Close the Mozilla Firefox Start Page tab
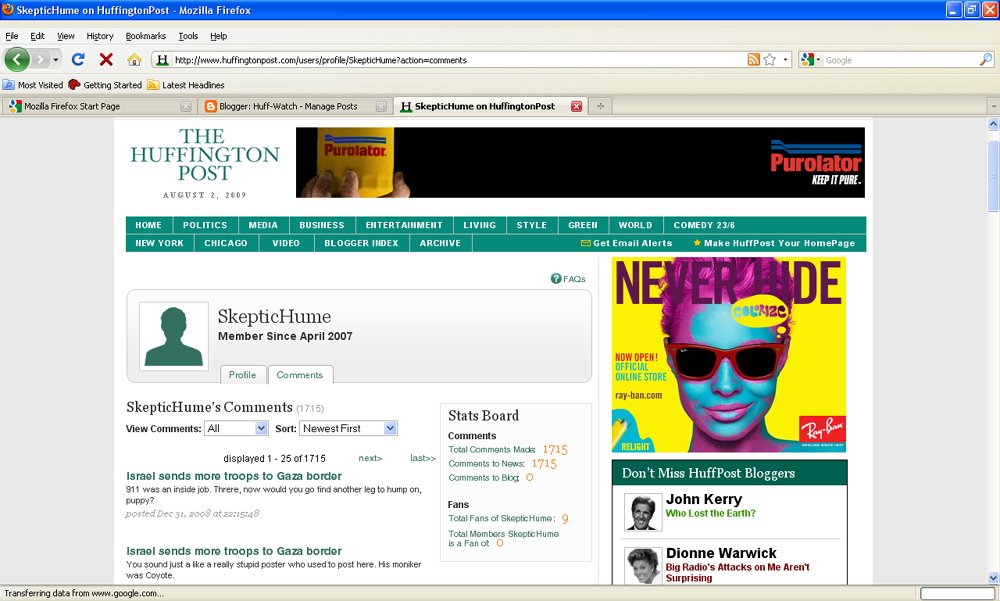Image resolution: width=1000 pixels, height=601 pixels. 186,107
